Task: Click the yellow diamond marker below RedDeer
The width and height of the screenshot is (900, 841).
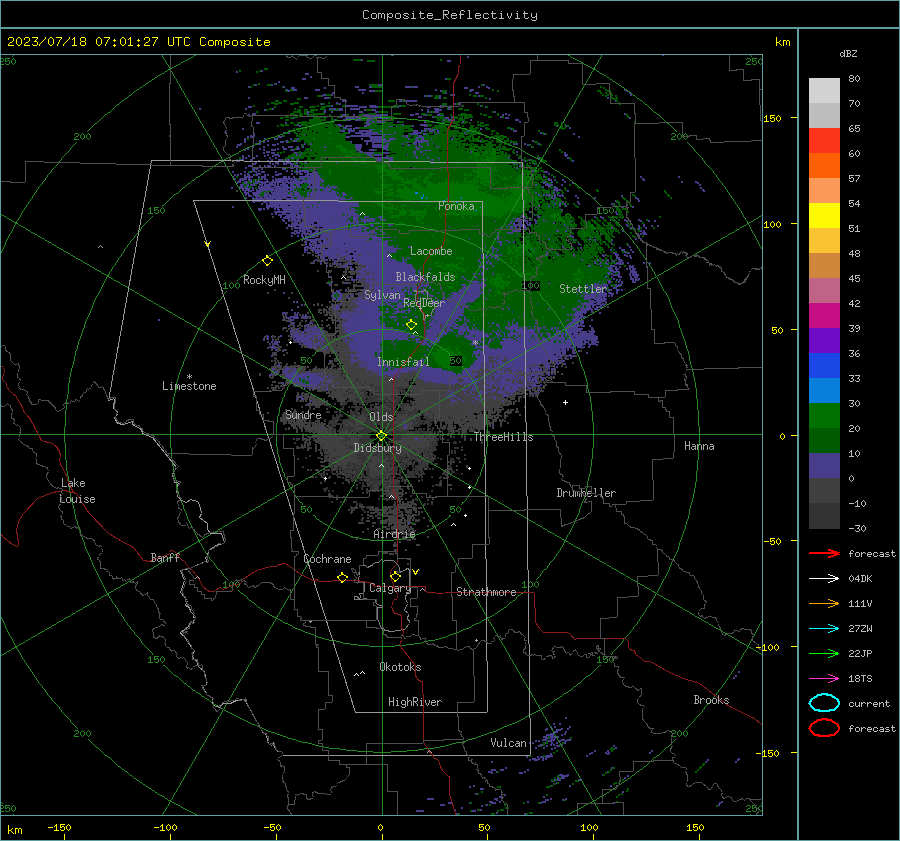Action: coord(412,325)
